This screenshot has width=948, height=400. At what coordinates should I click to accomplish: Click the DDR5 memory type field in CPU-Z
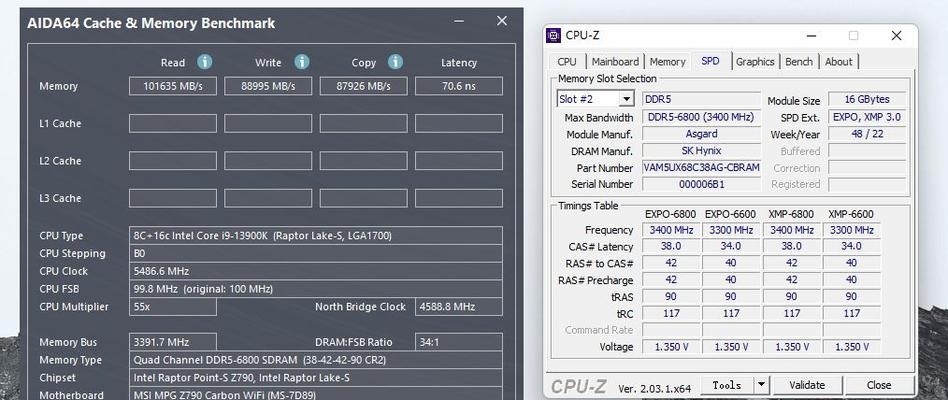coord(701,99)
